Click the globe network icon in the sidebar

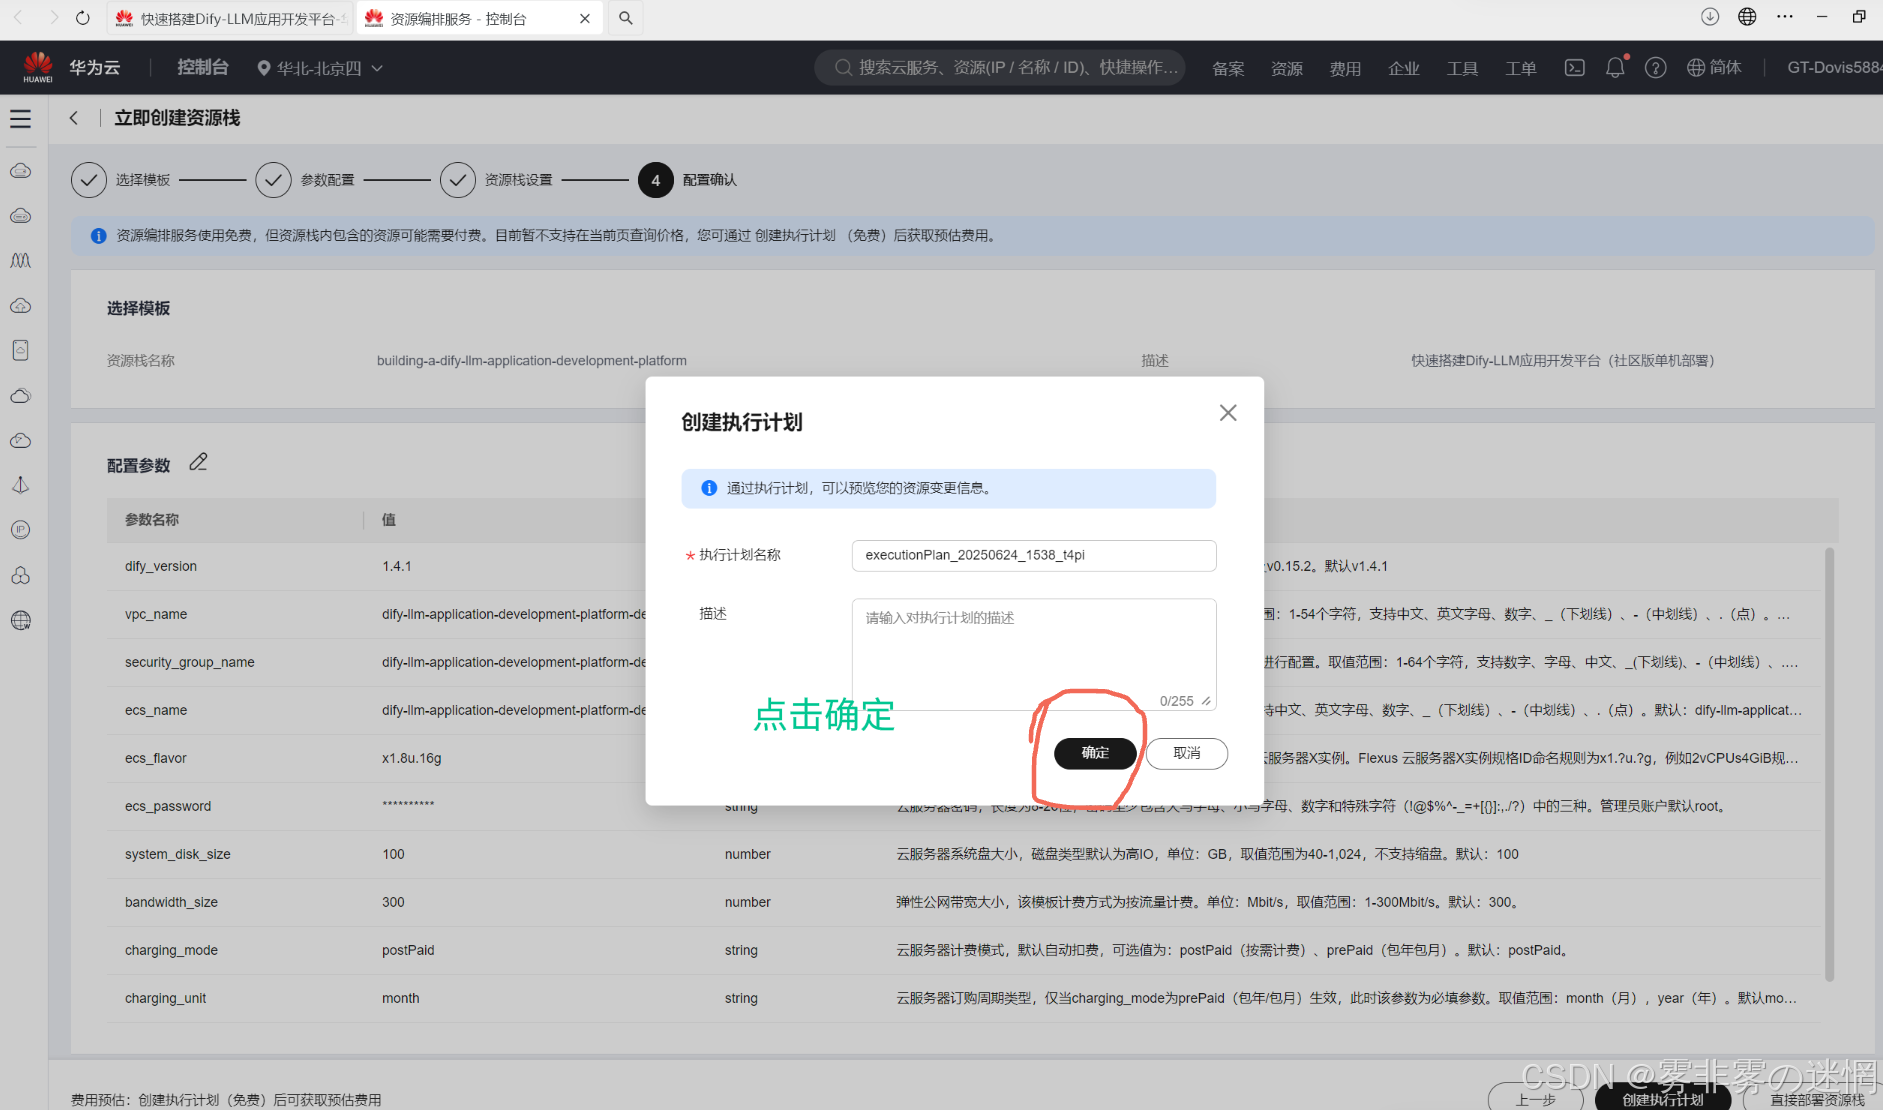[20, 620]
